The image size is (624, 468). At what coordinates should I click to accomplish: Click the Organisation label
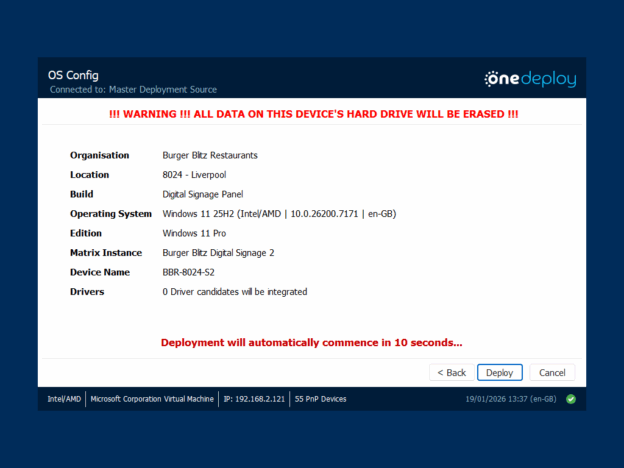click(x=99, y=155)
